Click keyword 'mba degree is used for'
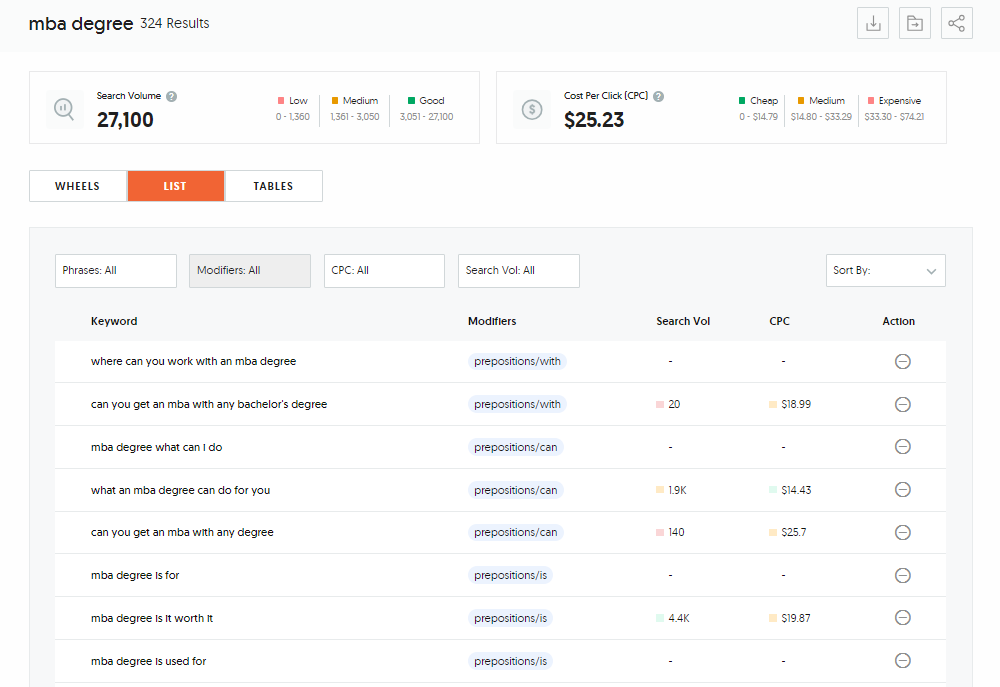This screenshot has width=1000, height=687. click(149, 661)
